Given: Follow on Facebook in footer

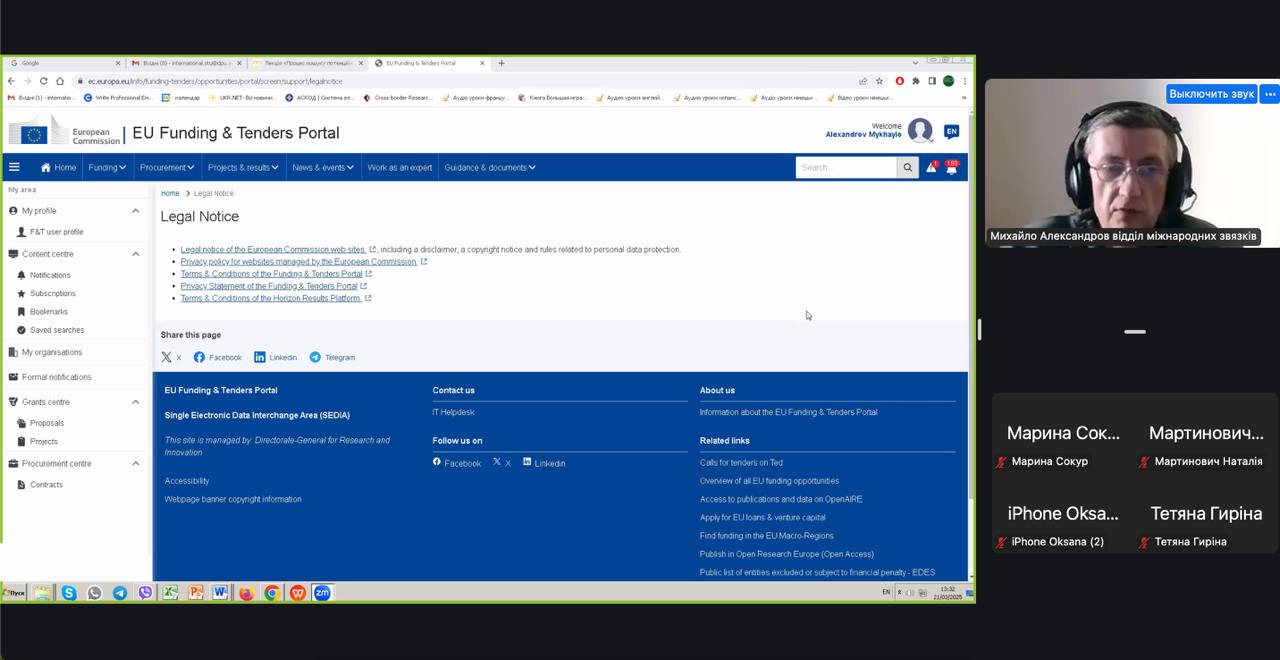Looking at the screenshot, I should (457, 463).
